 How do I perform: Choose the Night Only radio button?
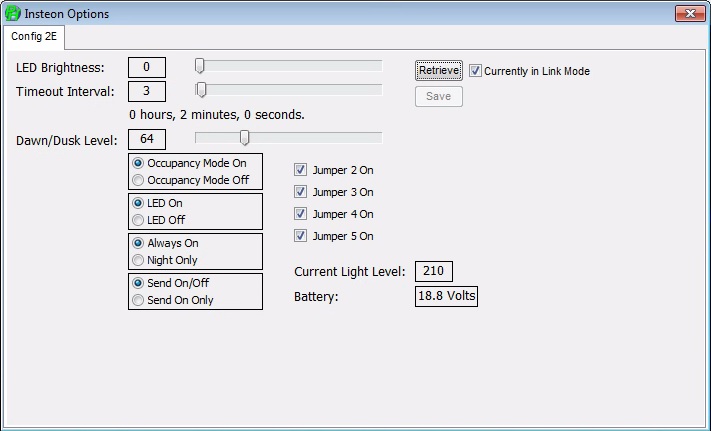pos(138,260)
